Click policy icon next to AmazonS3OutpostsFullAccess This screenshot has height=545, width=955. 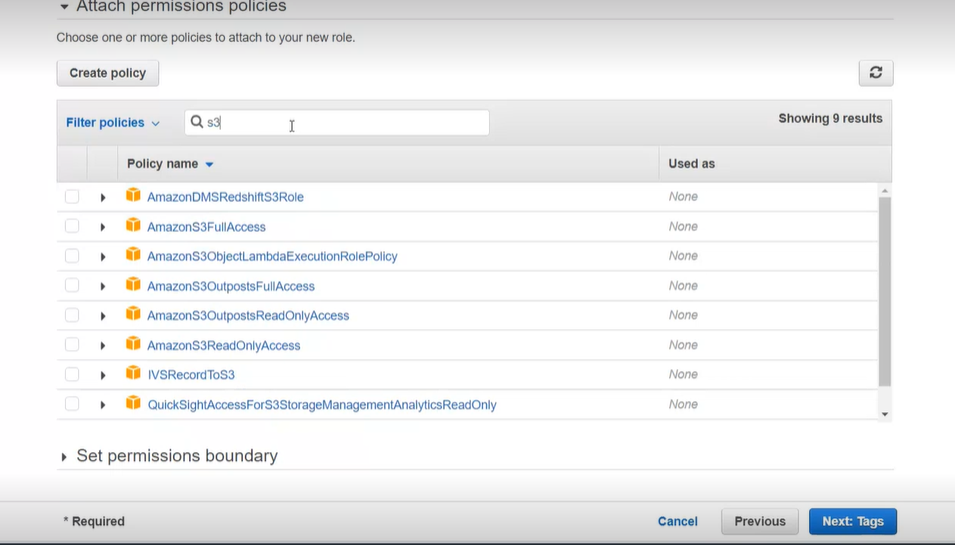coord(133,284)
